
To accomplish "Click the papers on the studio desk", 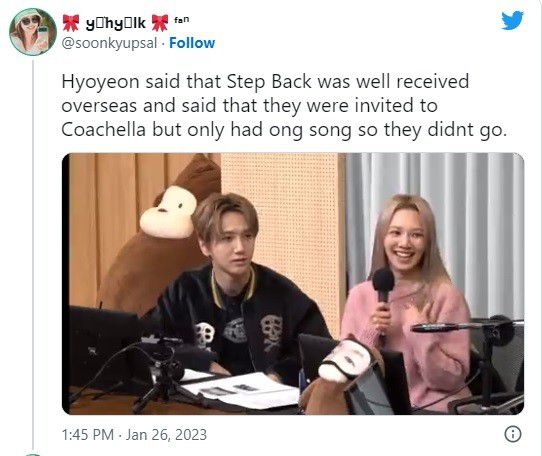I will [242, 389].
